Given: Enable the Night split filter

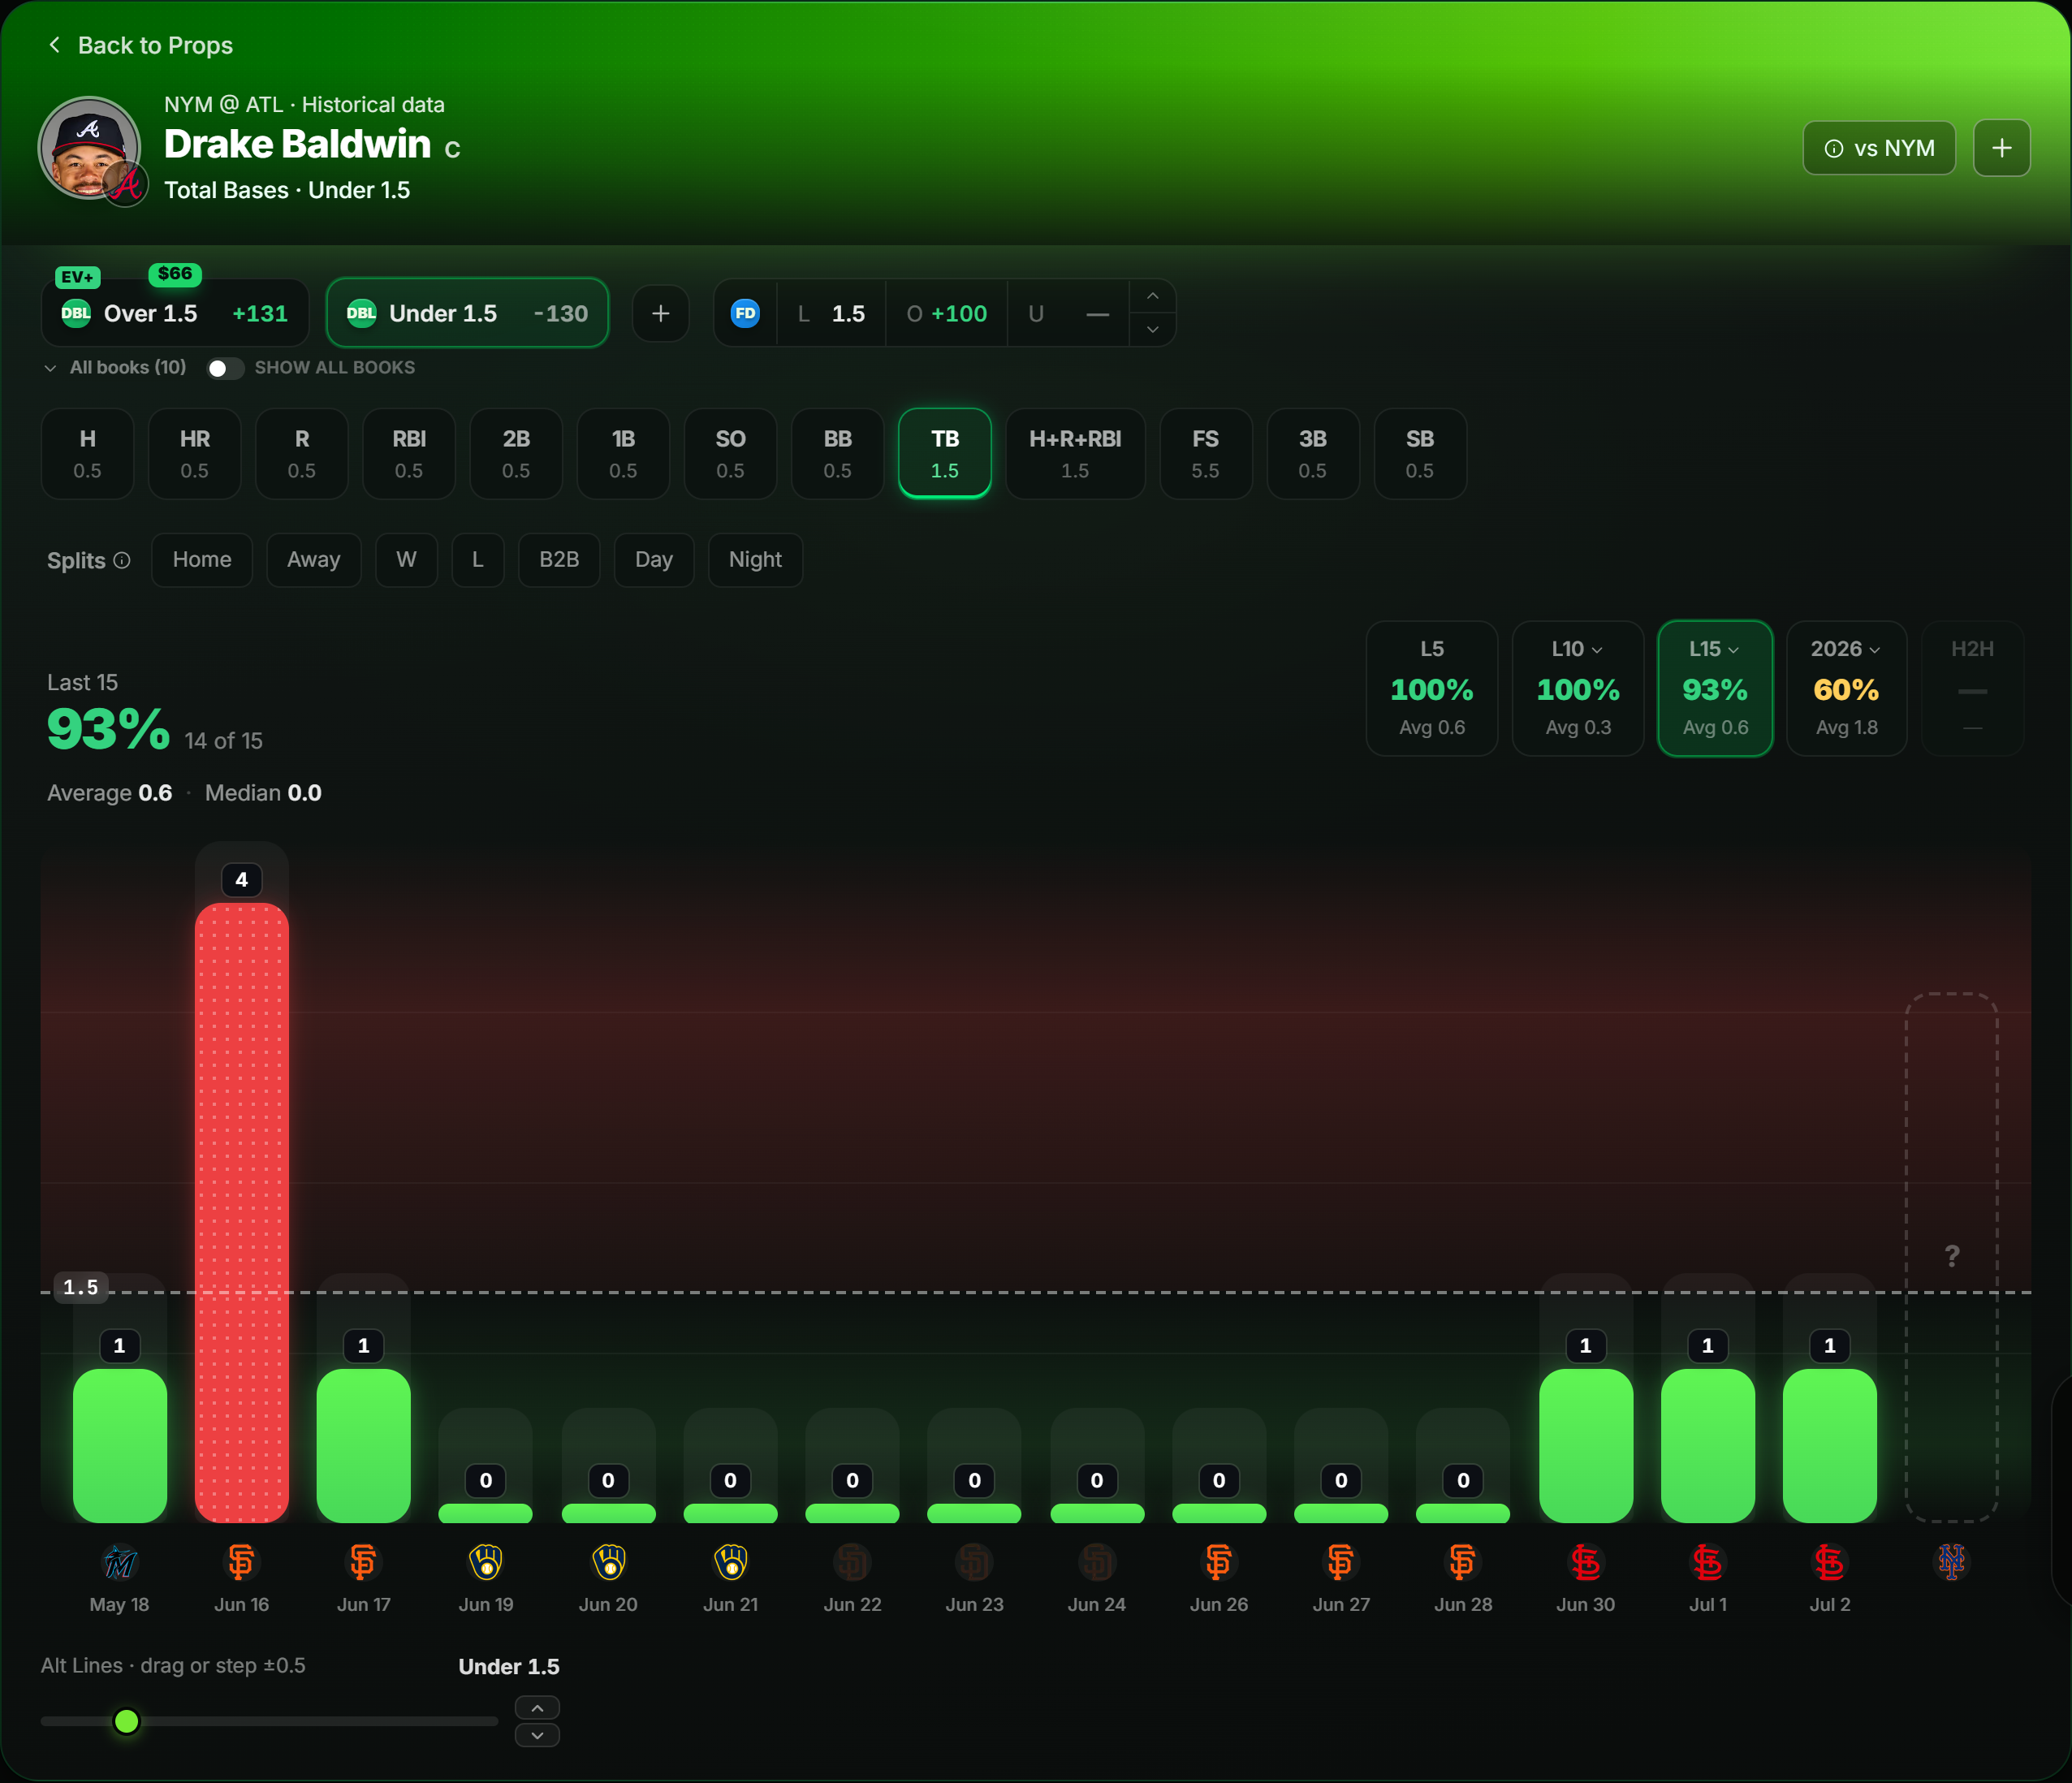Looking at the screenshot, I should click(x=755, y=560).
